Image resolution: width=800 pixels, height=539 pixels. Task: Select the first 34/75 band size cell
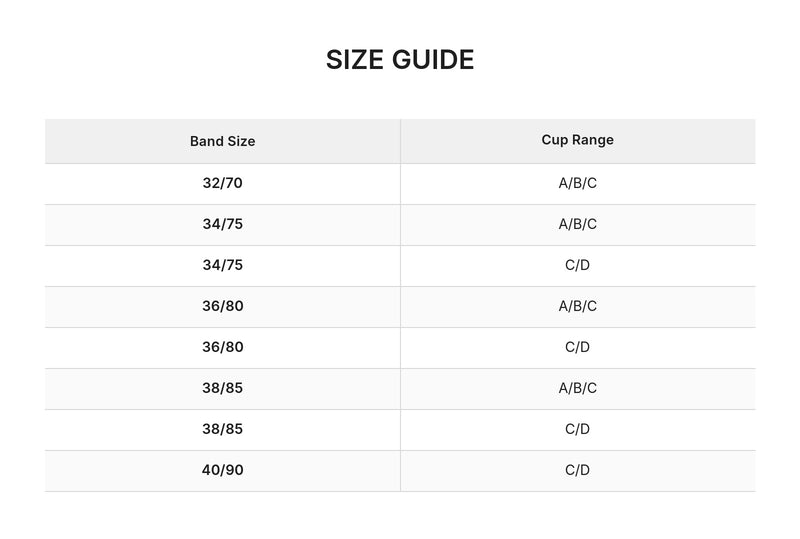click(x=222, y=225)
